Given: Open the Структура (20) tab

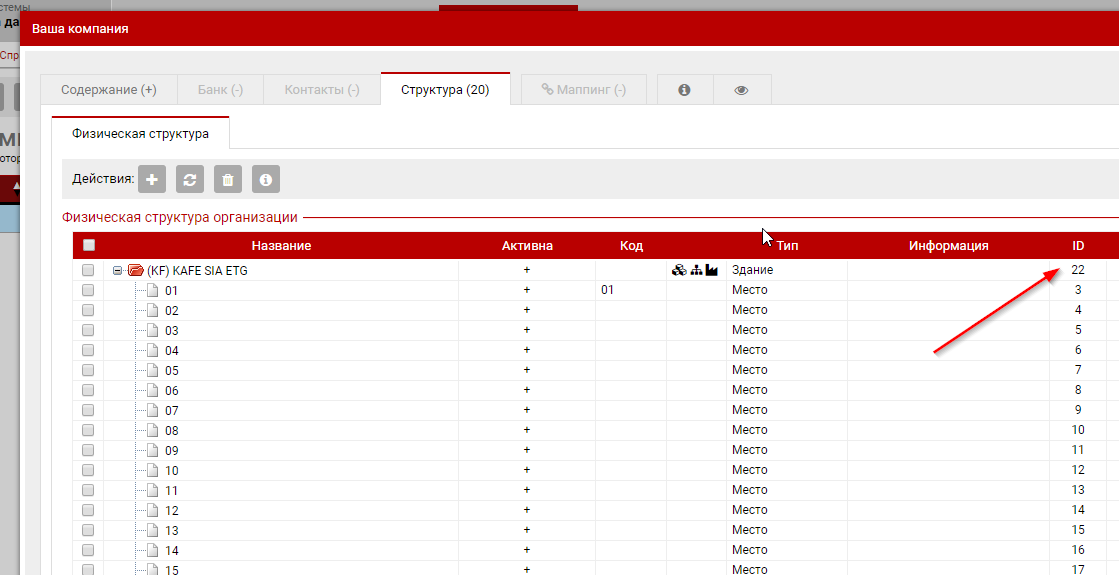Looking at the screenshot, I should pos(445,90).
